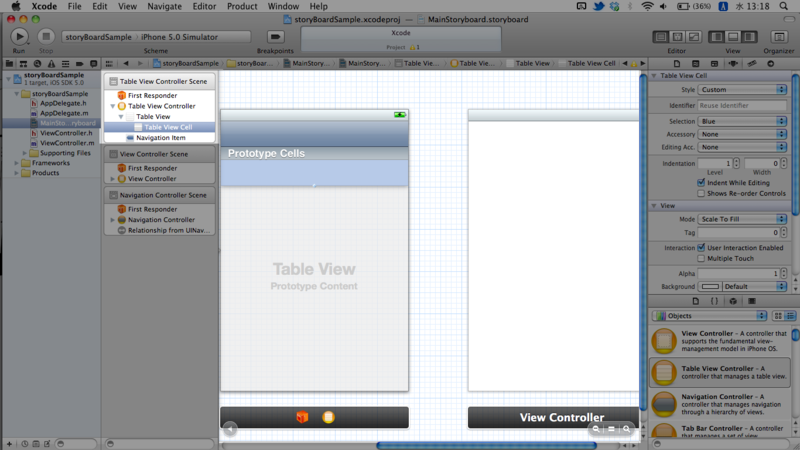The width and height of the screenshot is (800, 450).
Task: Open the Organizer window
Action: click(779, 37)
